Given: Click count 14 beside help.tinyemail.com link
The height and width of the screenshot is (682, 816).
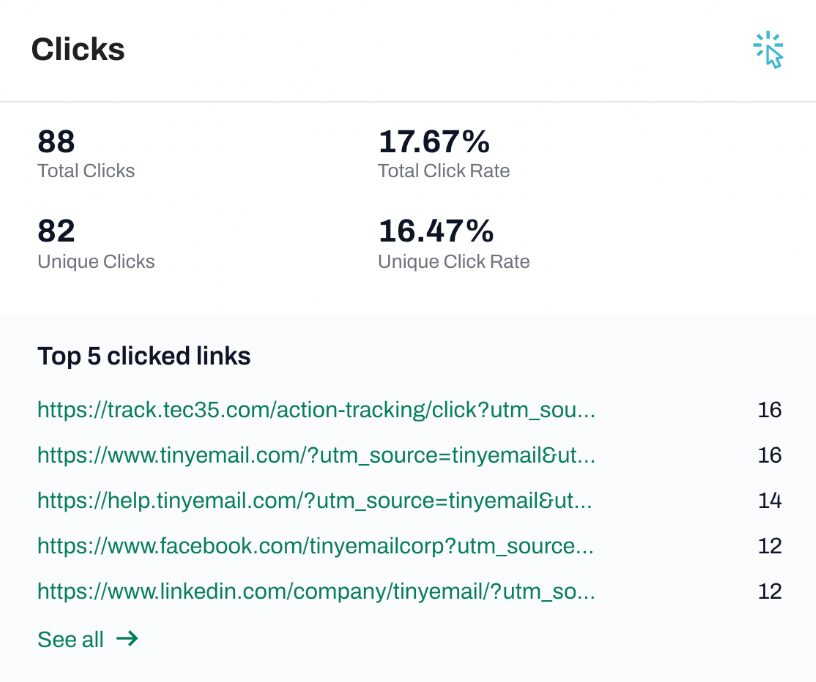Looking at the screenshot, I should [x=769, y=500].
